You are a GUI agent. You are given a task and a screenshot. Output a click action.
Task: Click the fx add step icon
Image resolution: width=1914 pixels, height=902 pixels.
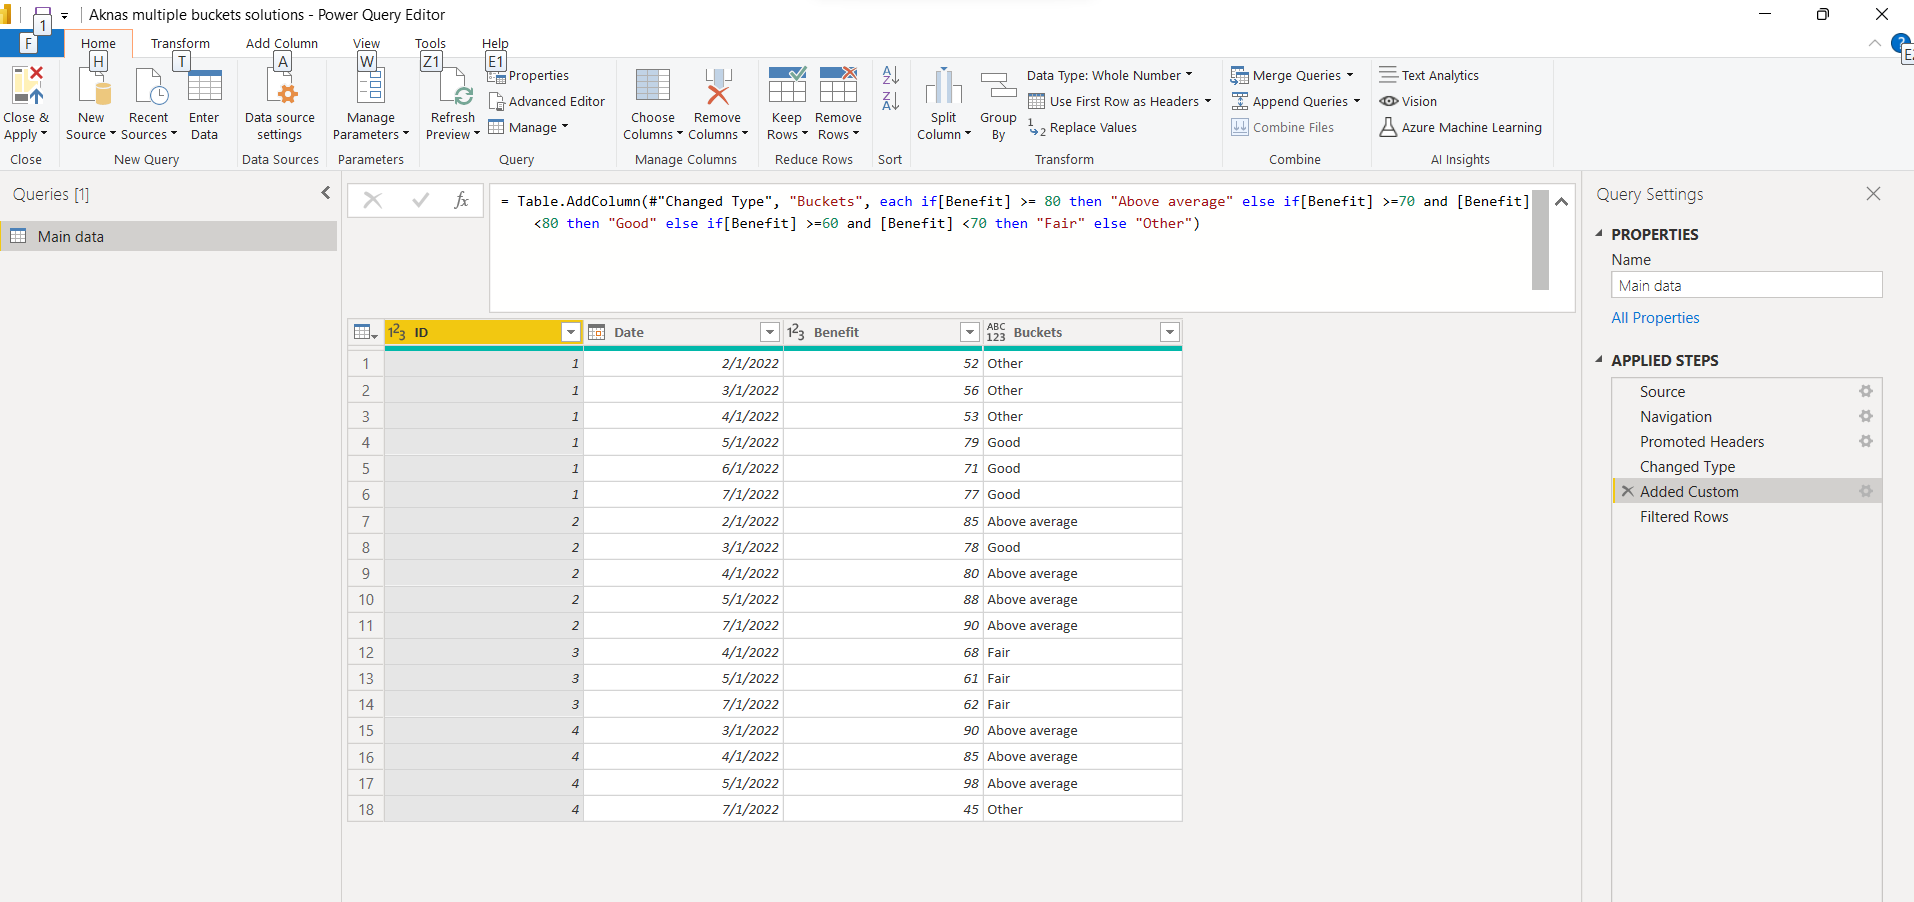[461, 200]
